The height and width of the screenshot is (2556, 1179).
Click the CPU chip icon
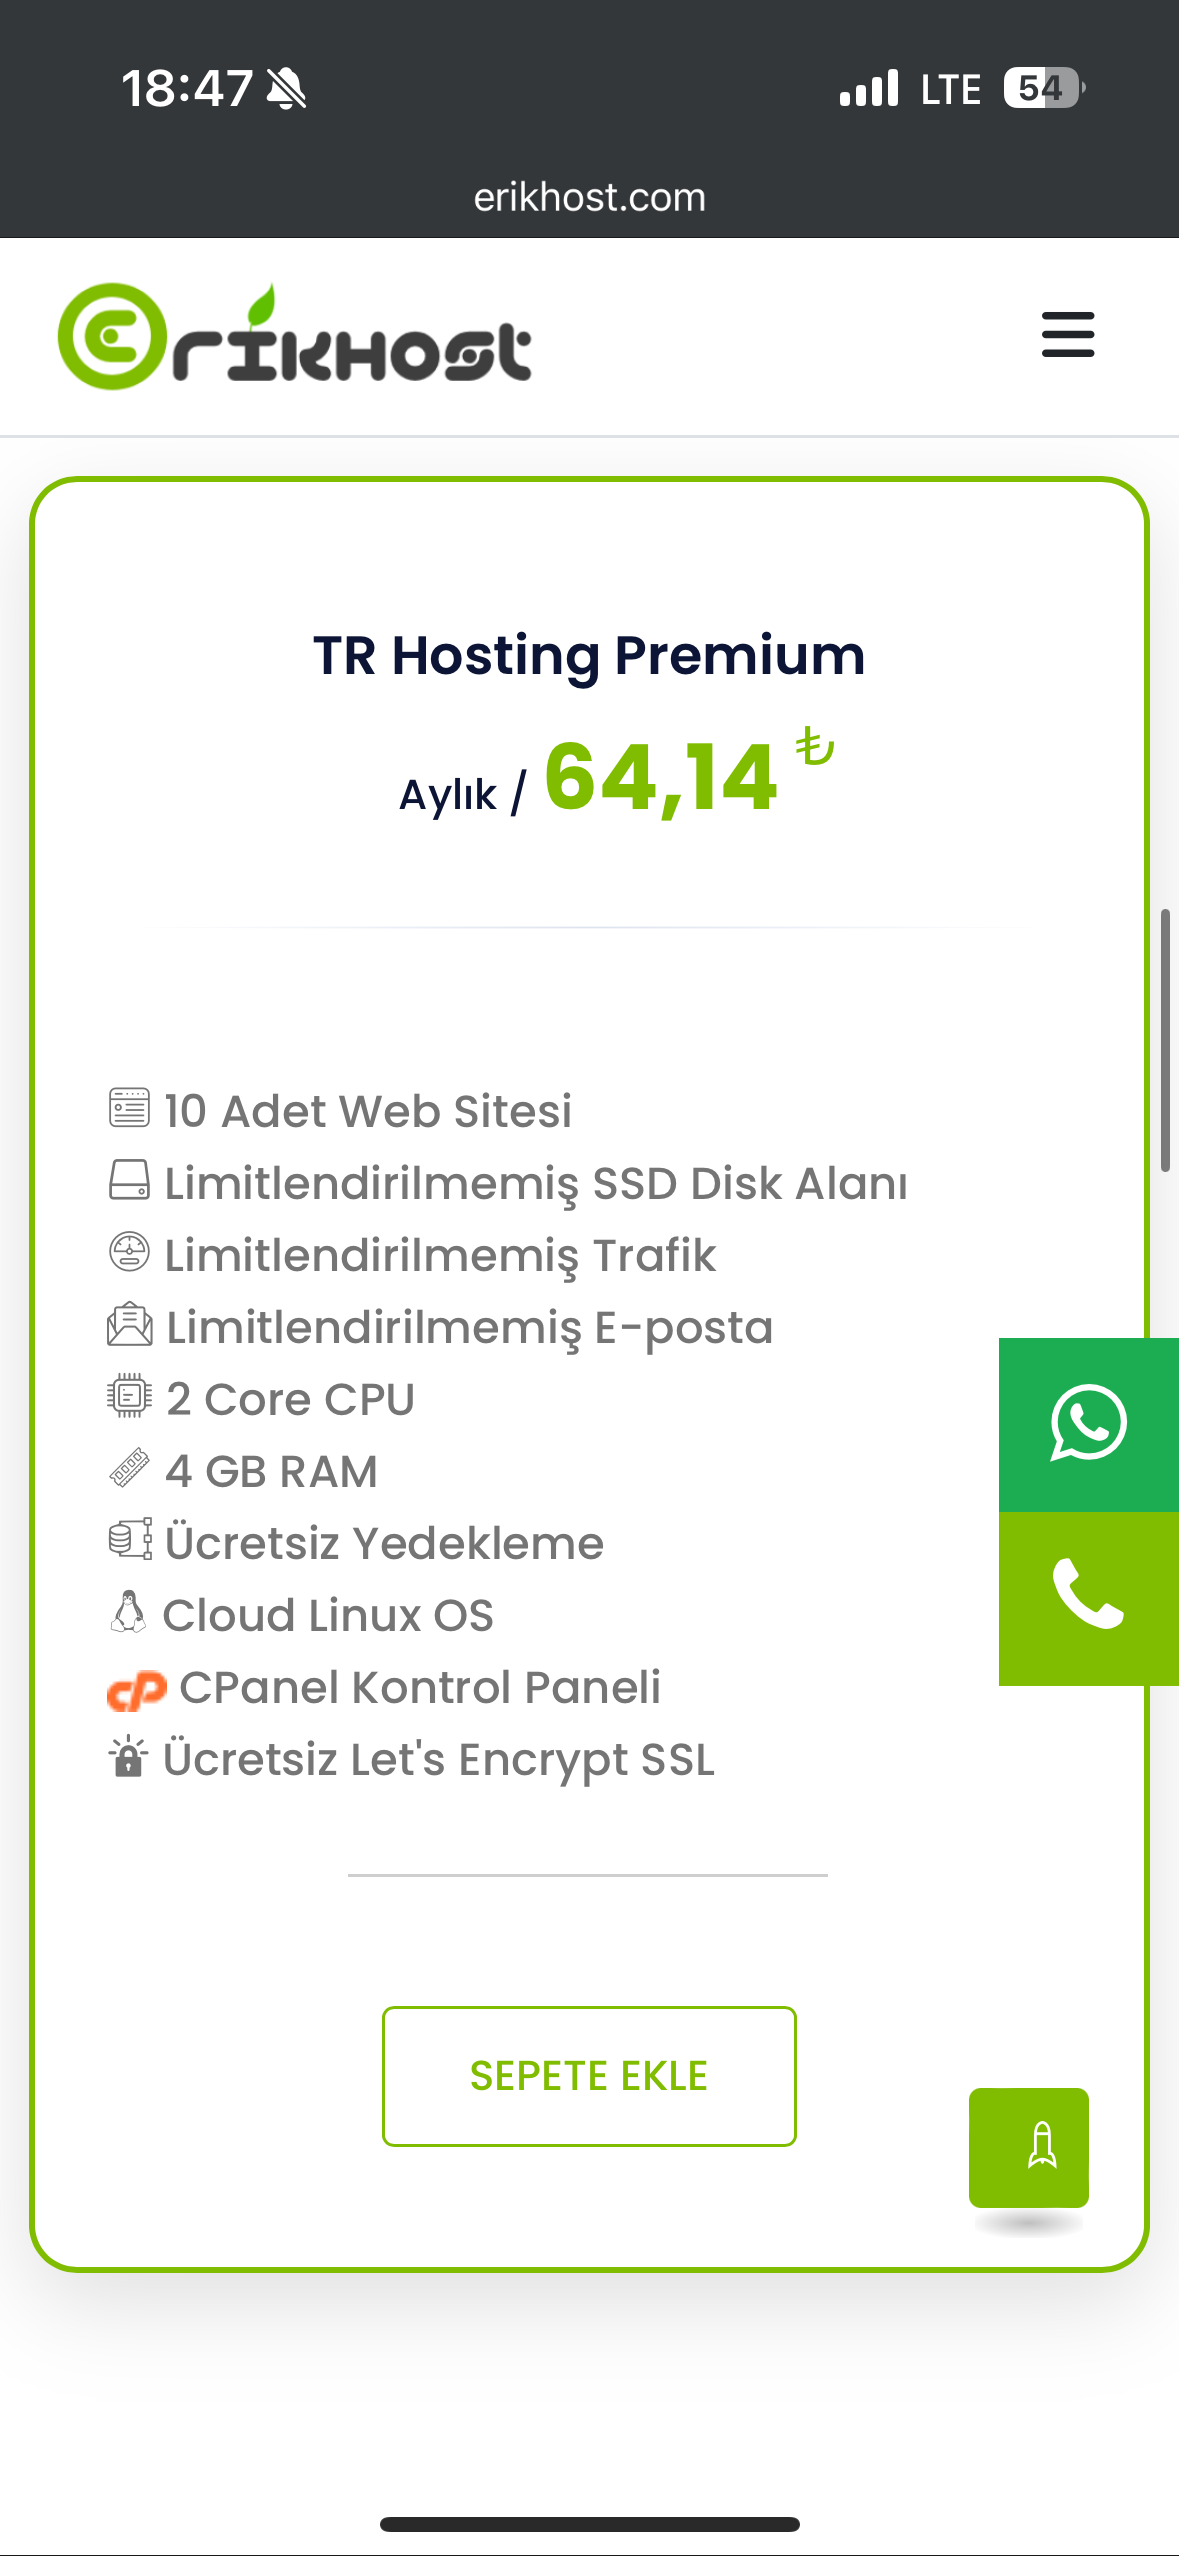(x=129, y=1396)
